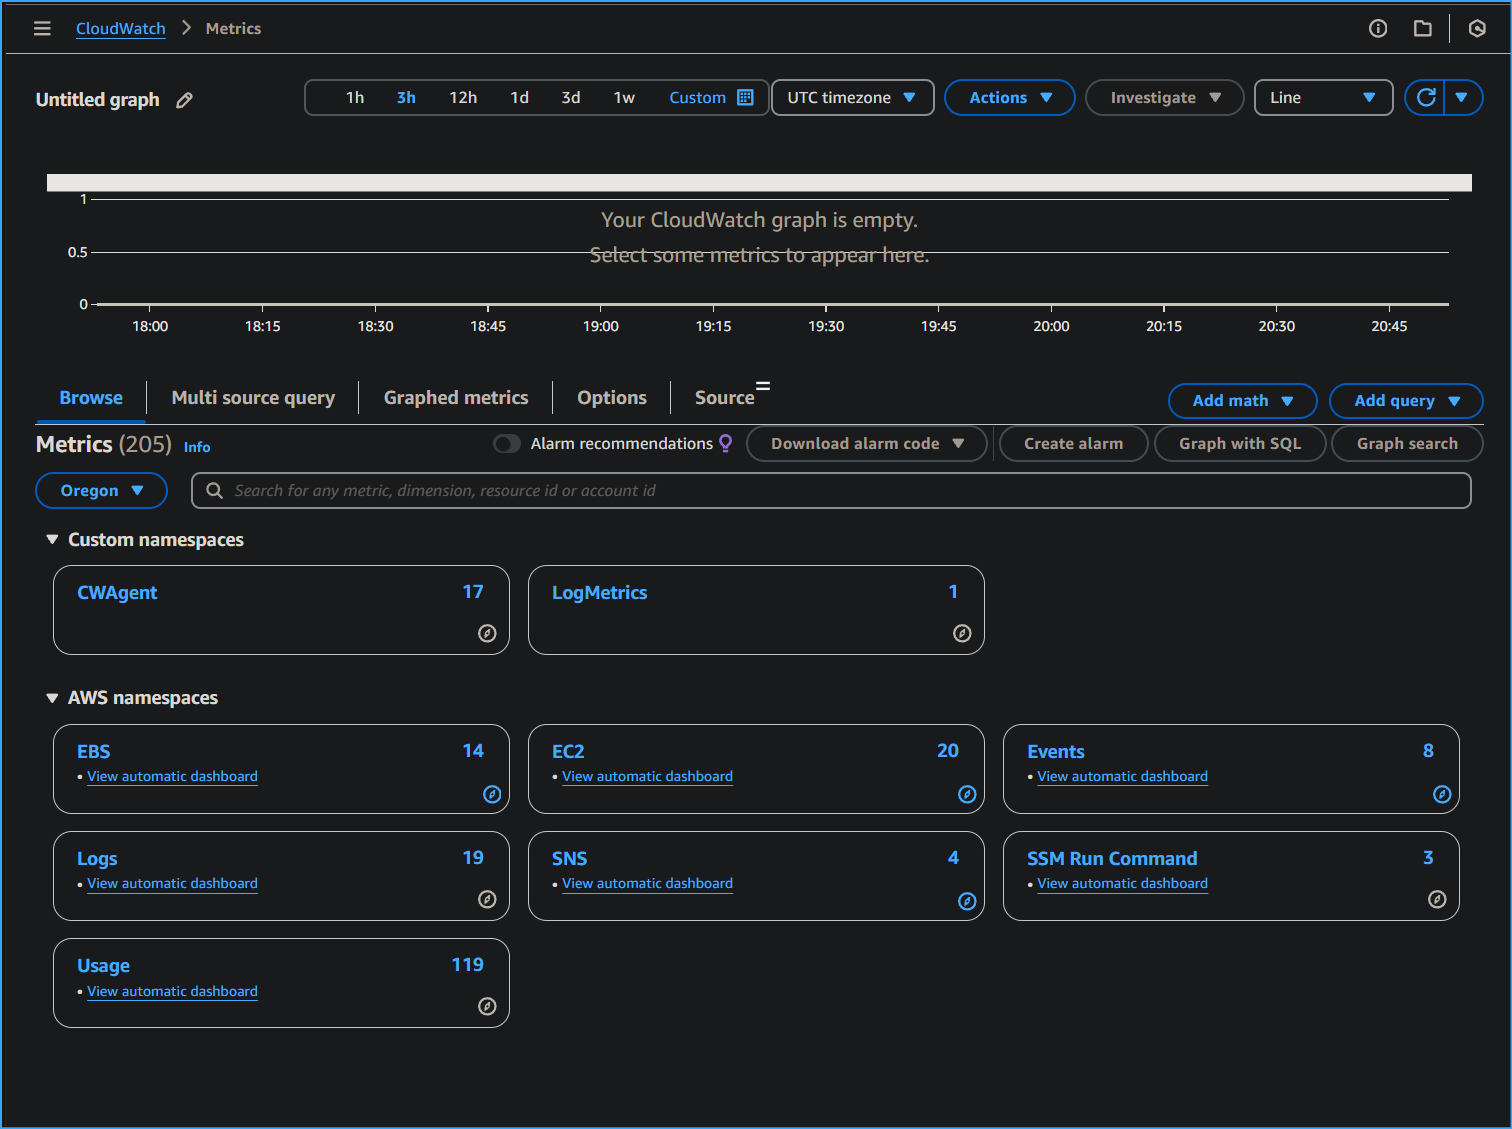Click the info icon in the top bar
This screenshot has height=1129, width=1512.
tap(1377, 28)
